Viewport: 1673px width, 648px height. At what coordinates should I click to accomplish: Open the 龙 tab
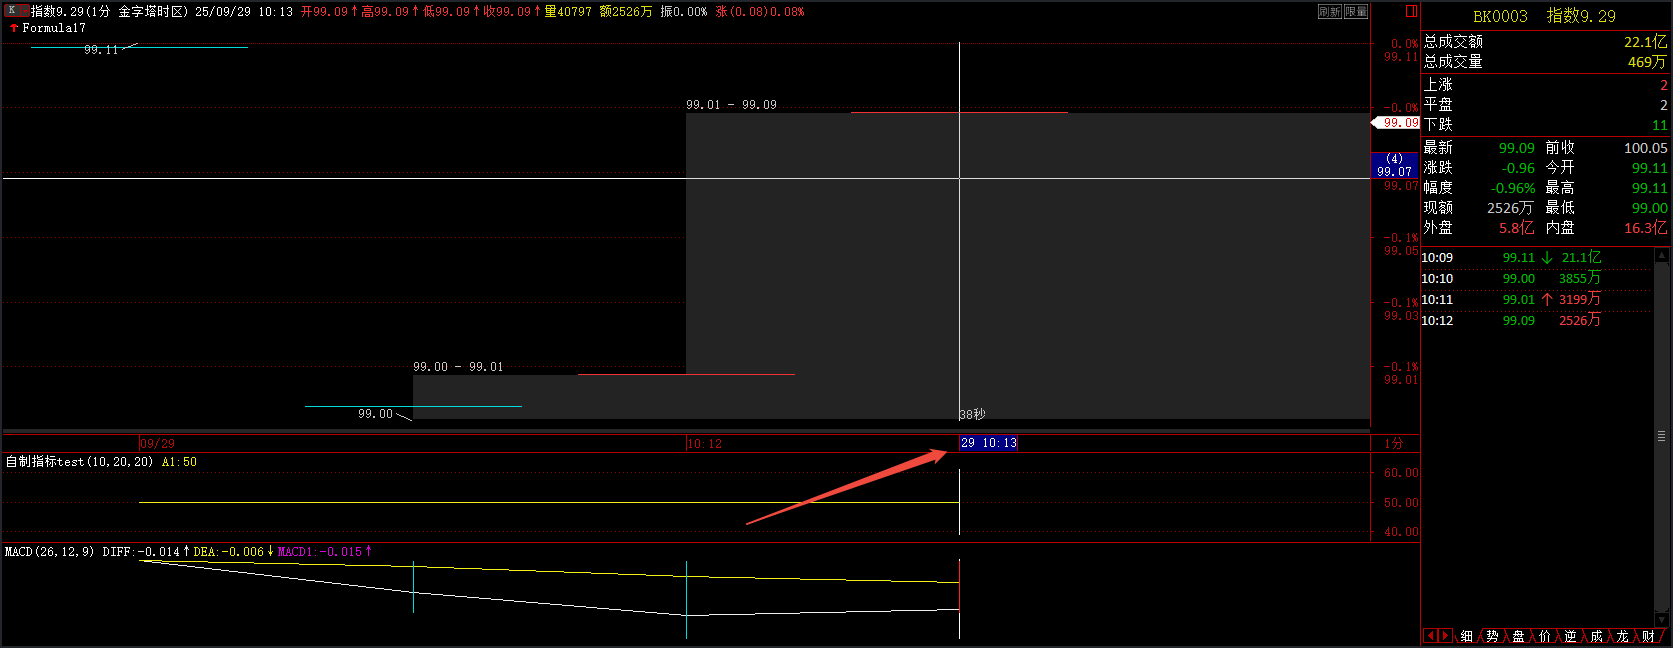pos(1622,636)
